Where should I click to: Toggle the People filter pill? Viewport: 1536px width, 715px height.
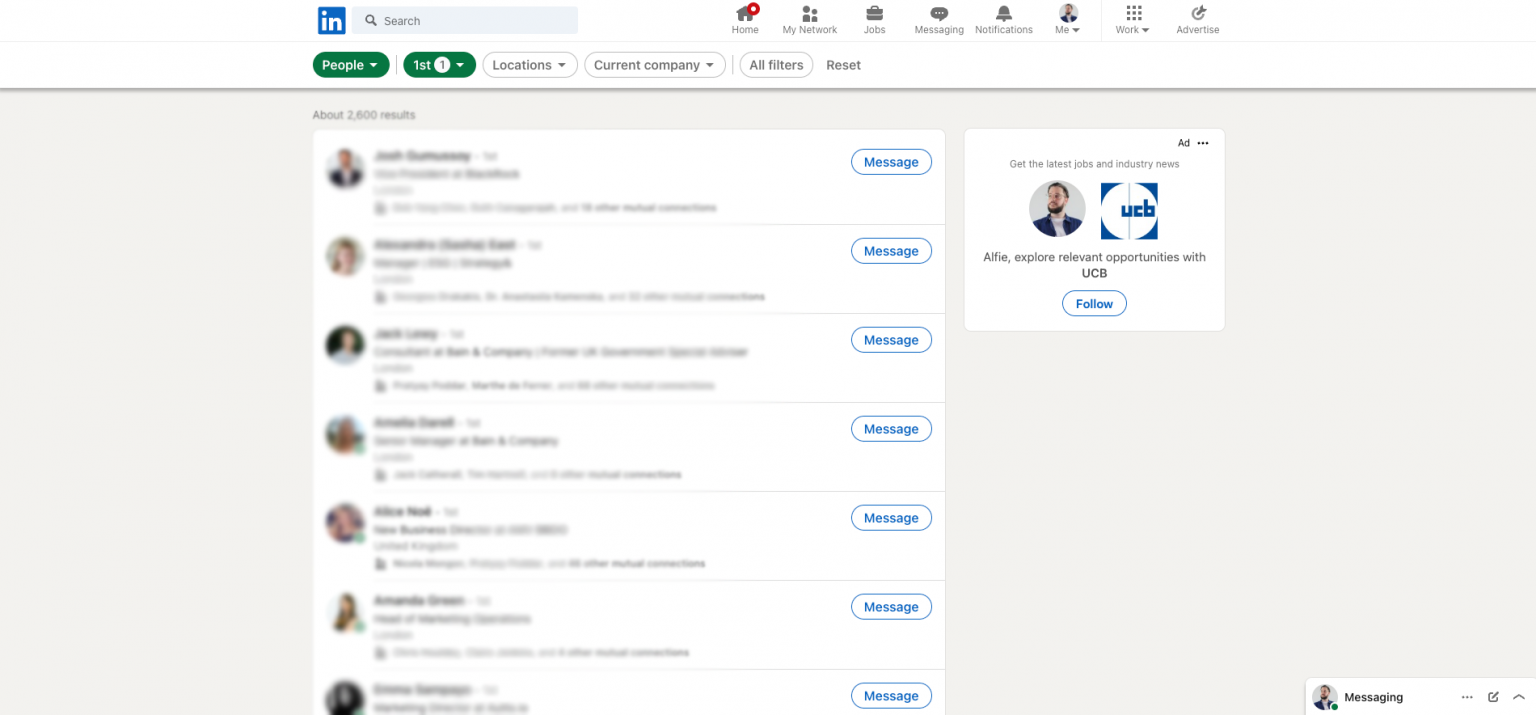click(351, 64)
